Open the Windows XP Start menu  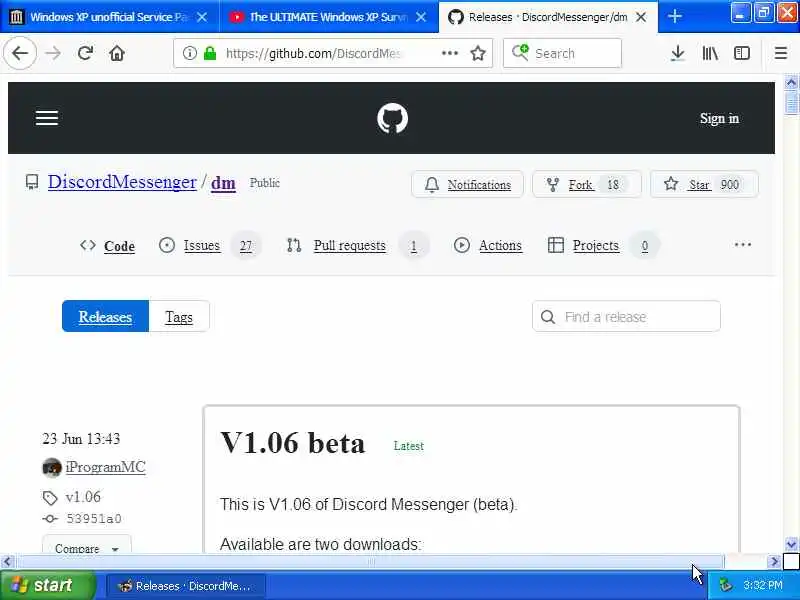coord(47,585)
